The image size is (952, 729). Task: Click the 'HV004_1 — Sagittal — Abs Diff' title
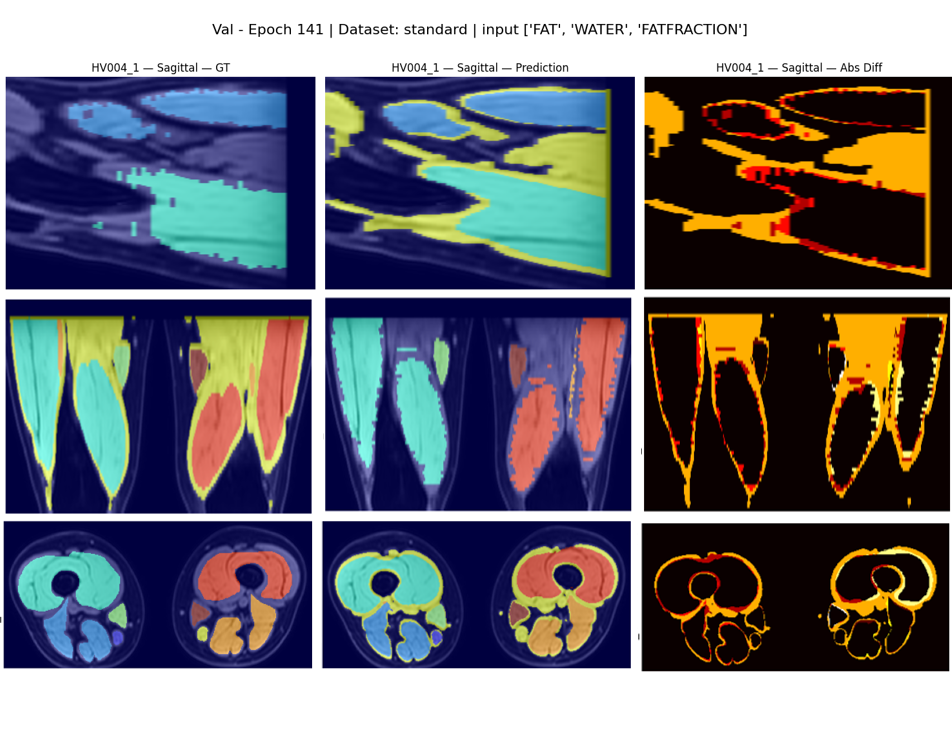(x=798, y=67)
